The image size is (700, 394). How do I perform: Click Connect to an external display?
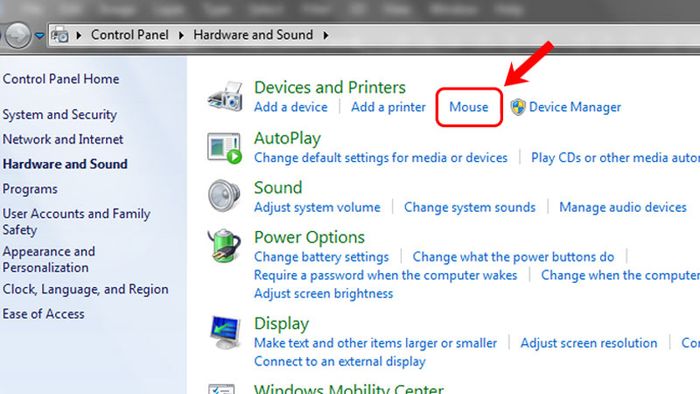(x=340, y=361)
